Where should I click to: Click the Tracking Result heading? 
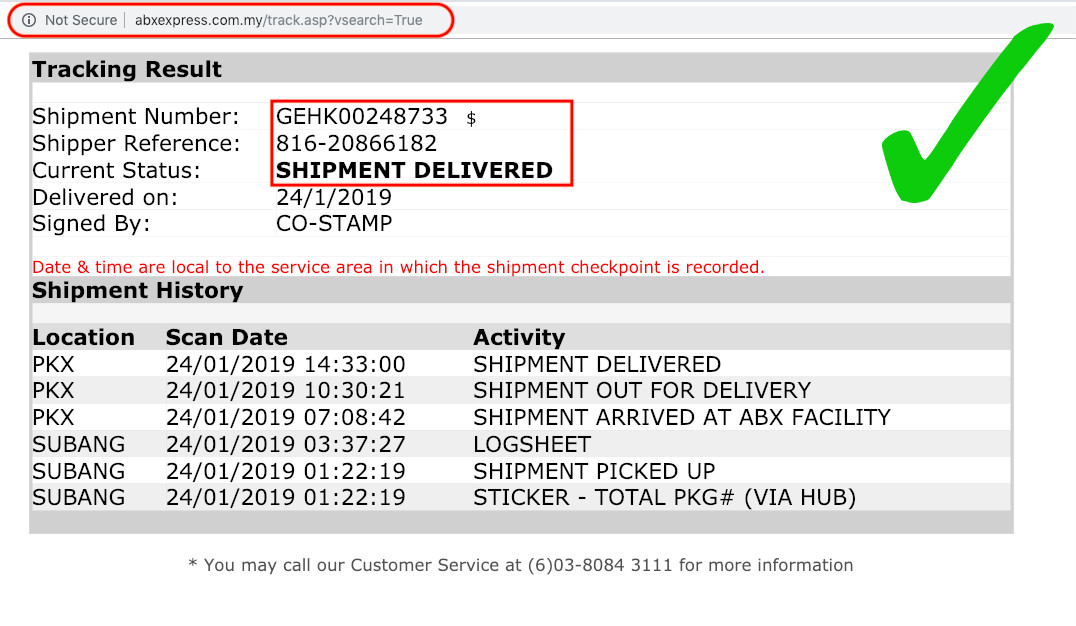point(127,70)
